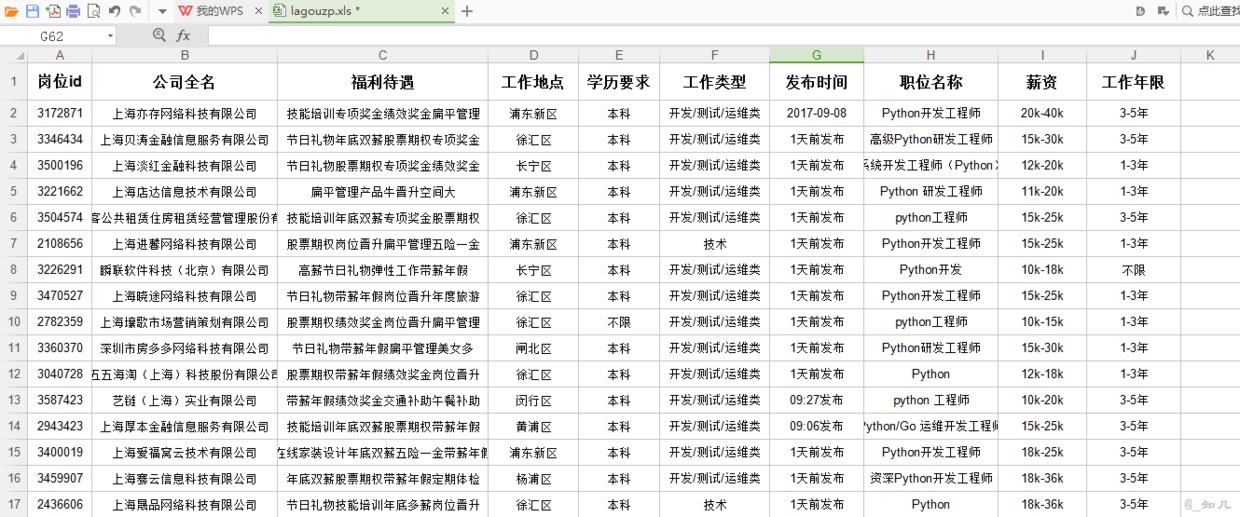This screenshot has height=517, width=1240.
Task: Select the 黄浦区 location cell
Action: click(x=533, y=426)
